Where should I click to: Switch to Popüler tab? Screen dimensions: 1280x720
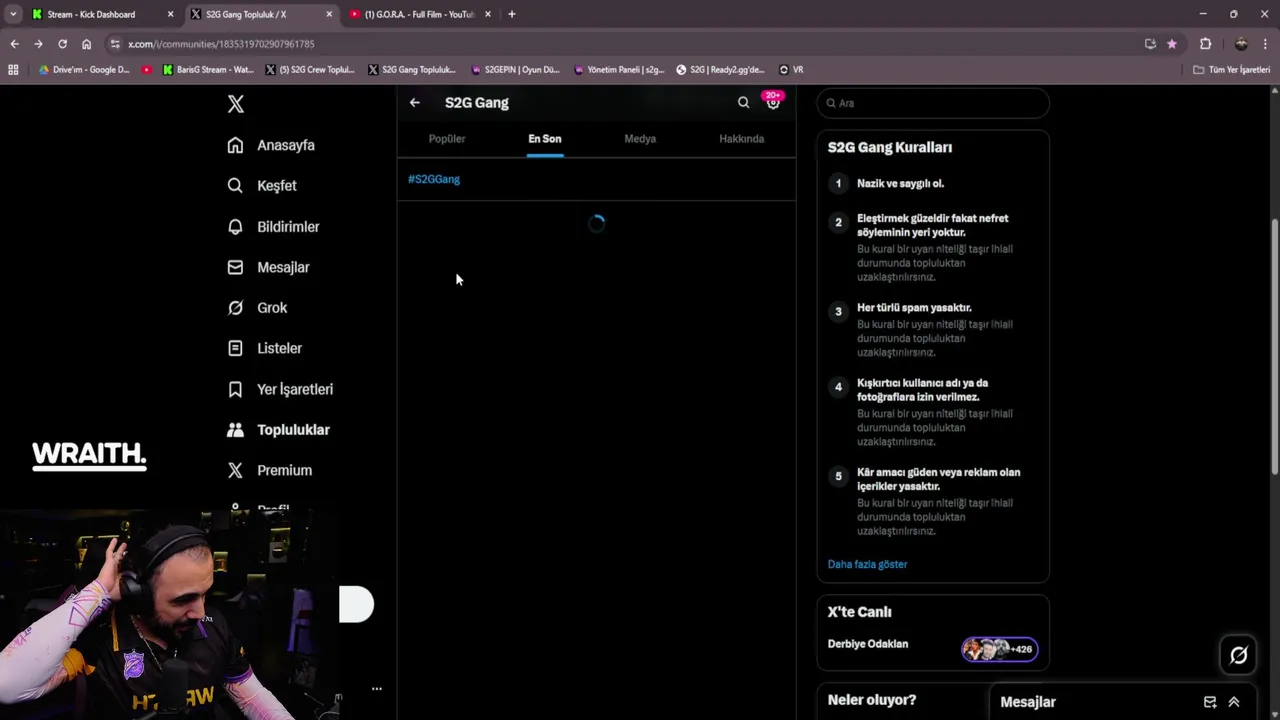click(447, 139)
